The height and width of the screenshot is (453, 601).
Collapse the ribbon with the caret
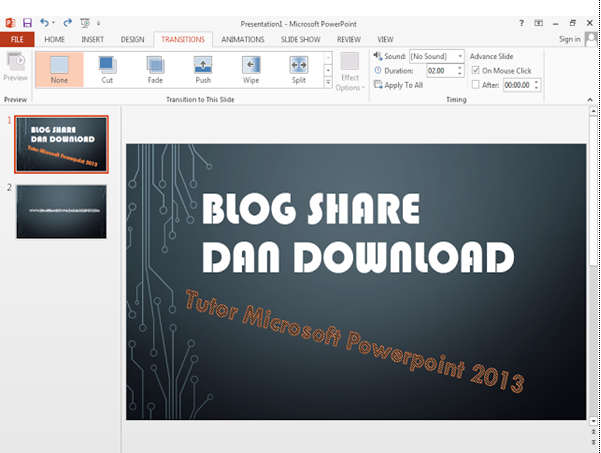point(590,100)
